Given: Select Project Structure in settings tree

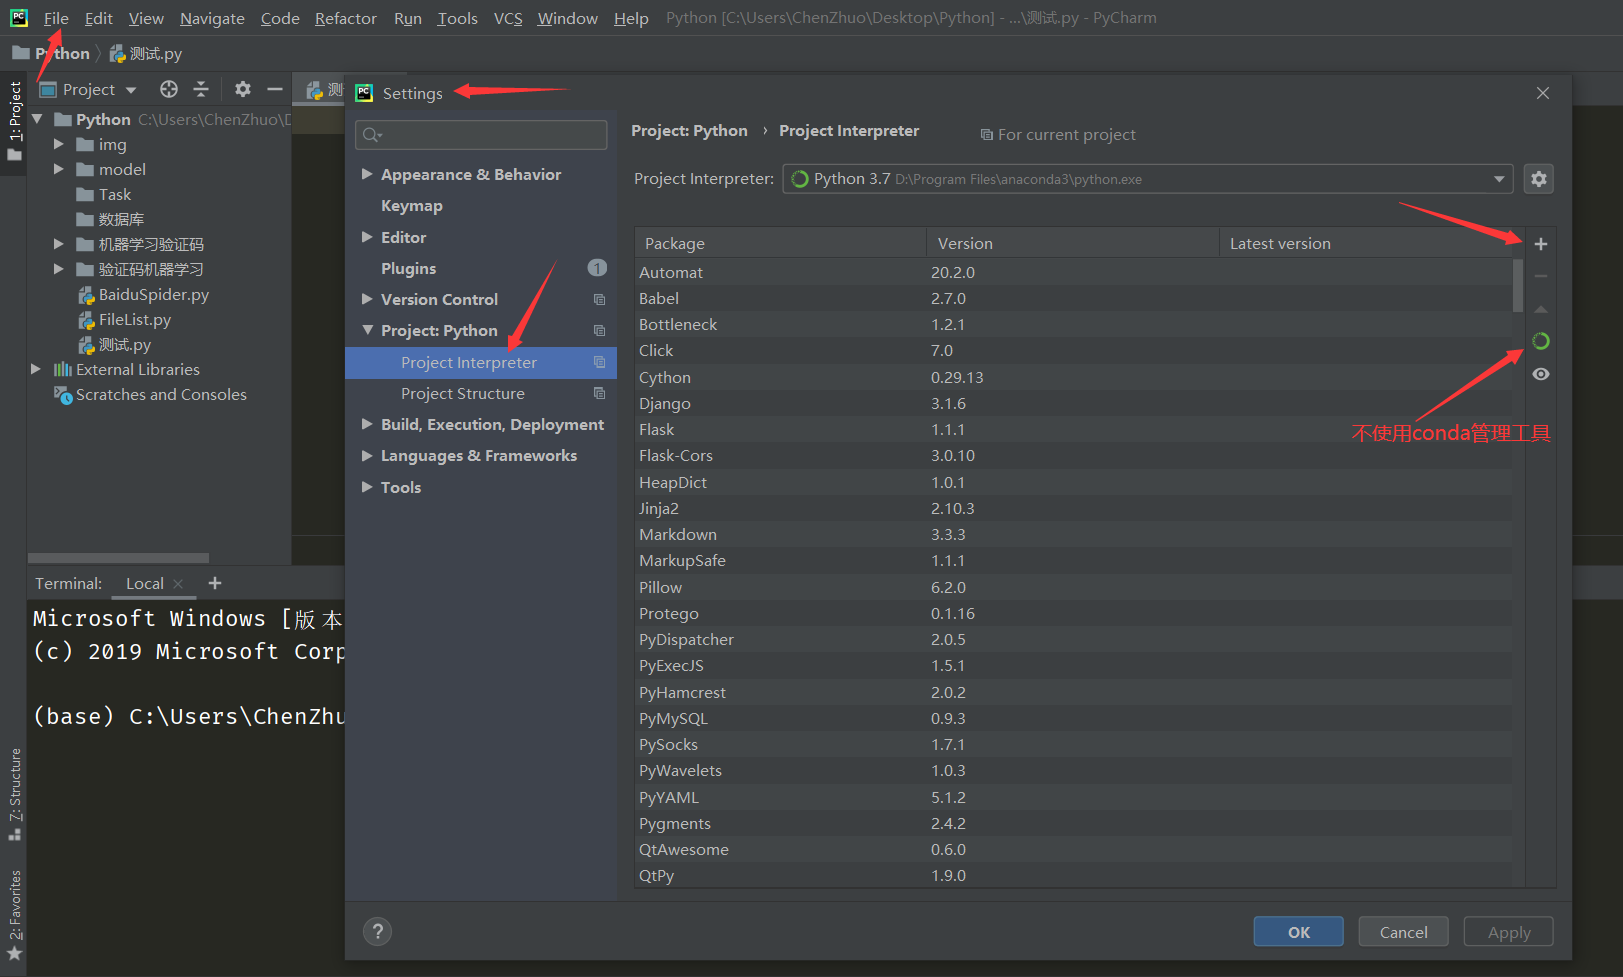Looking at the screenshot, I should pos(462,394).
